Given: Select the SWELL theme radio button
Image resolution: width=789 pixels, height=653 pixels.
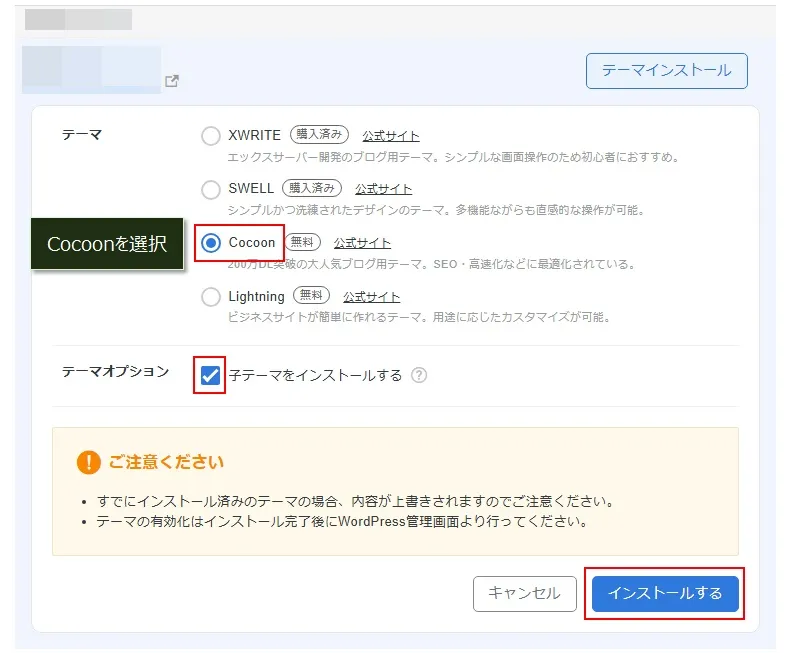Looking at the screenshot, I should tap(211, 189).
